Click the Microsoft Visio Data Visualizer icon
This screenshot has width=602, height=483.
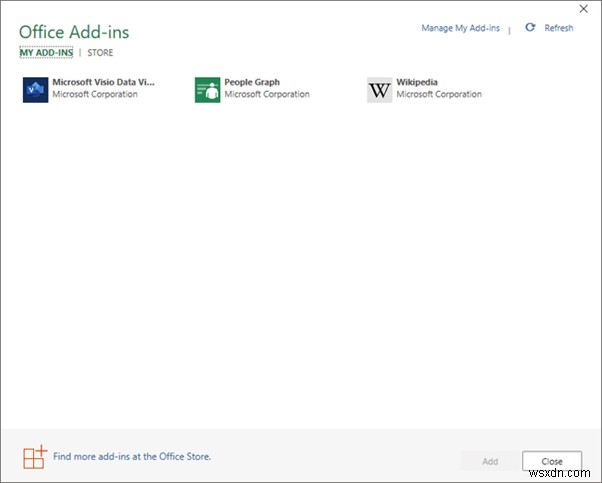coord(35,90)
